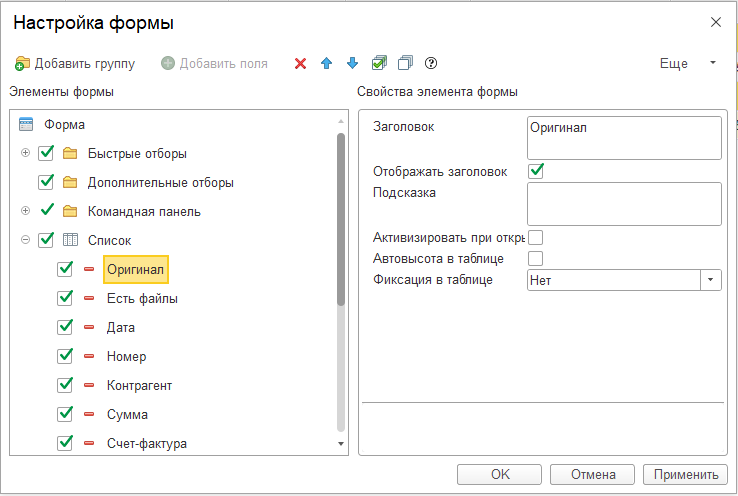Image resolution: width=738 pixels, height=496 pixels.
Task: Click the Дополнительные отборы folder icon
Action: (70, 183)
